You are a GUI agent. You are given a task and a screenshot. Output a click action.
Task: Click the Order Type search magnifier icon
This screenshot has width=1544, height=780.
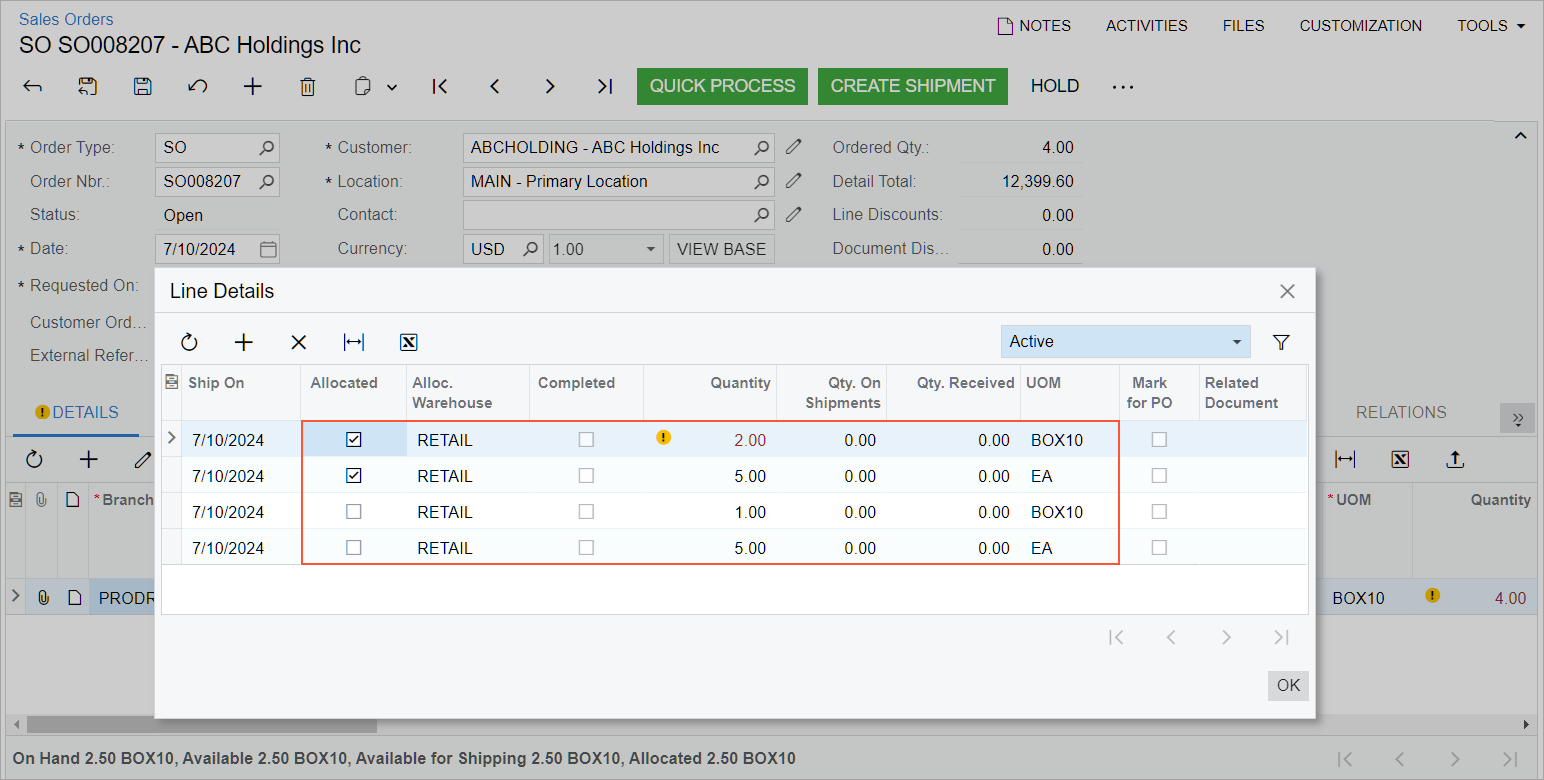pos(267,148)
